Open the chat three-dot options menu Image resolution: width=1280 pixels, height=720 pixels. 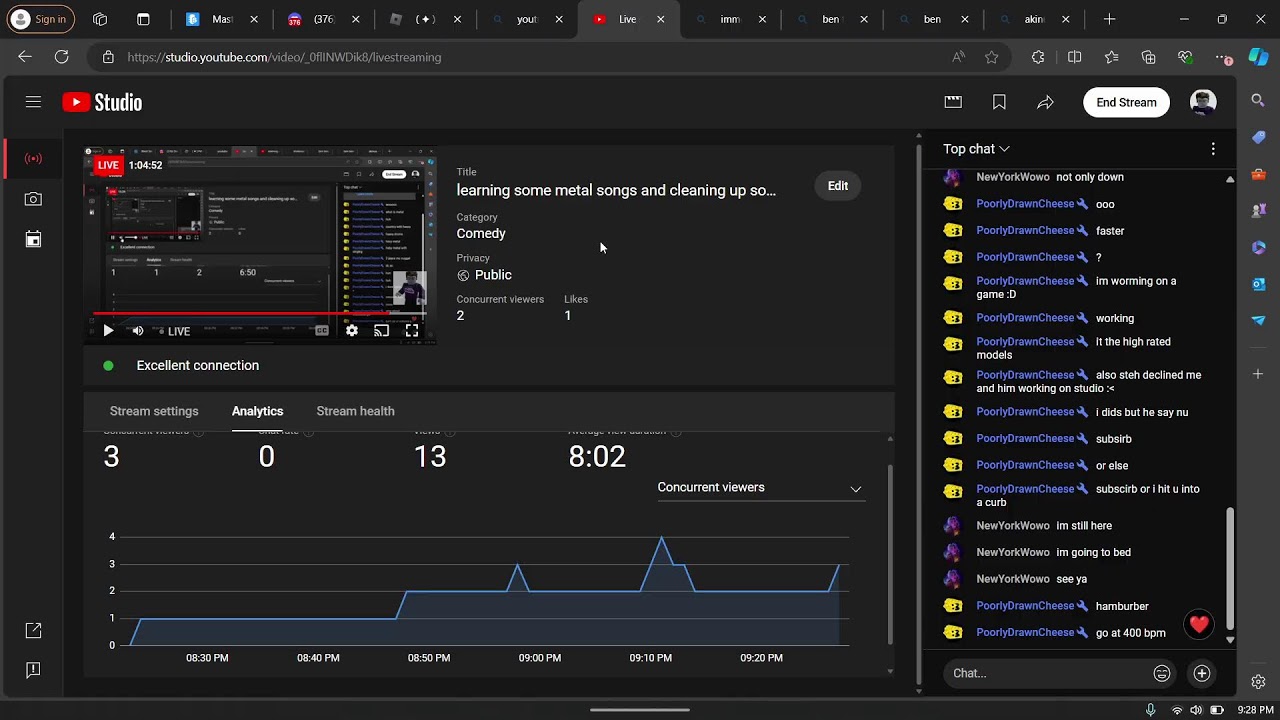point(1213,149)
